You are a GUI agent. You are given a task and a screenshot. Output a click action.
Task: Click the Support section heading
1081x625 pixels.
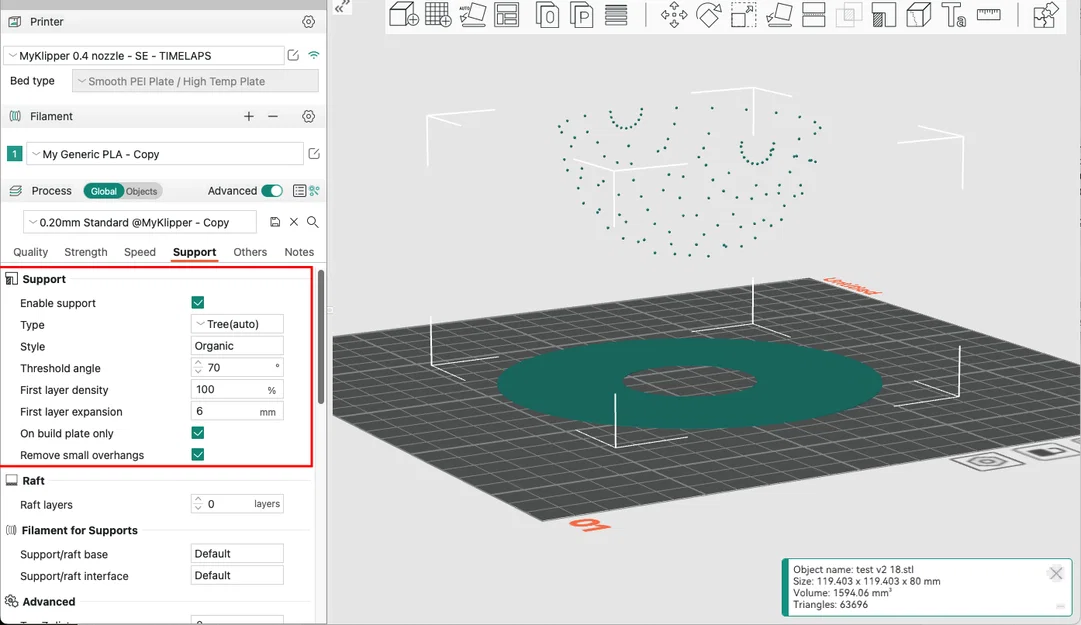[44, 279]
